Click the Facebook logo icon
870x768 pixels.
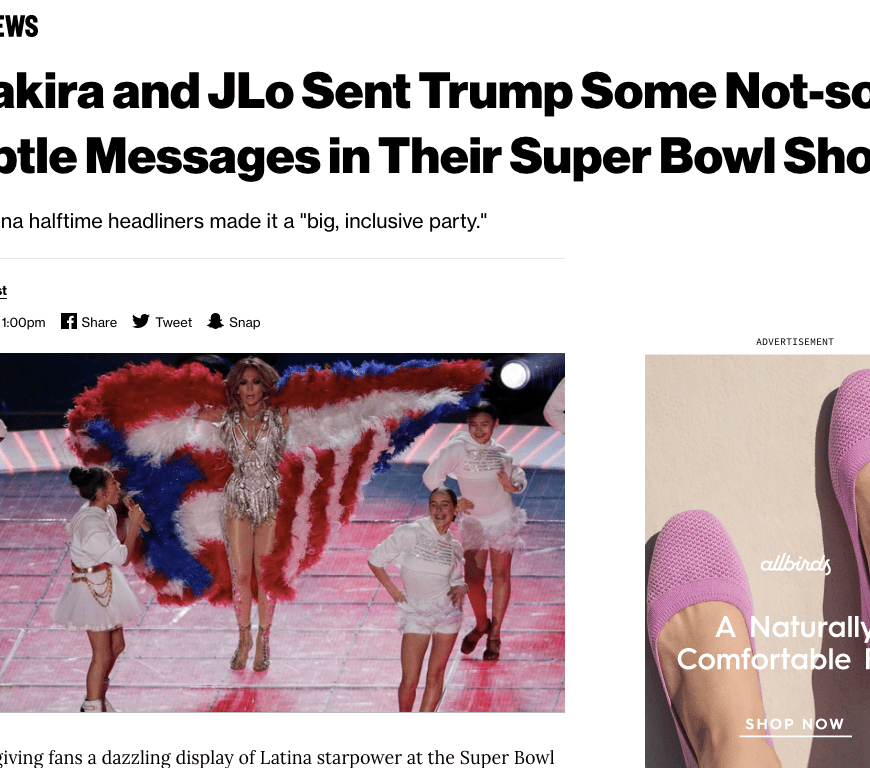click(69, 321)
